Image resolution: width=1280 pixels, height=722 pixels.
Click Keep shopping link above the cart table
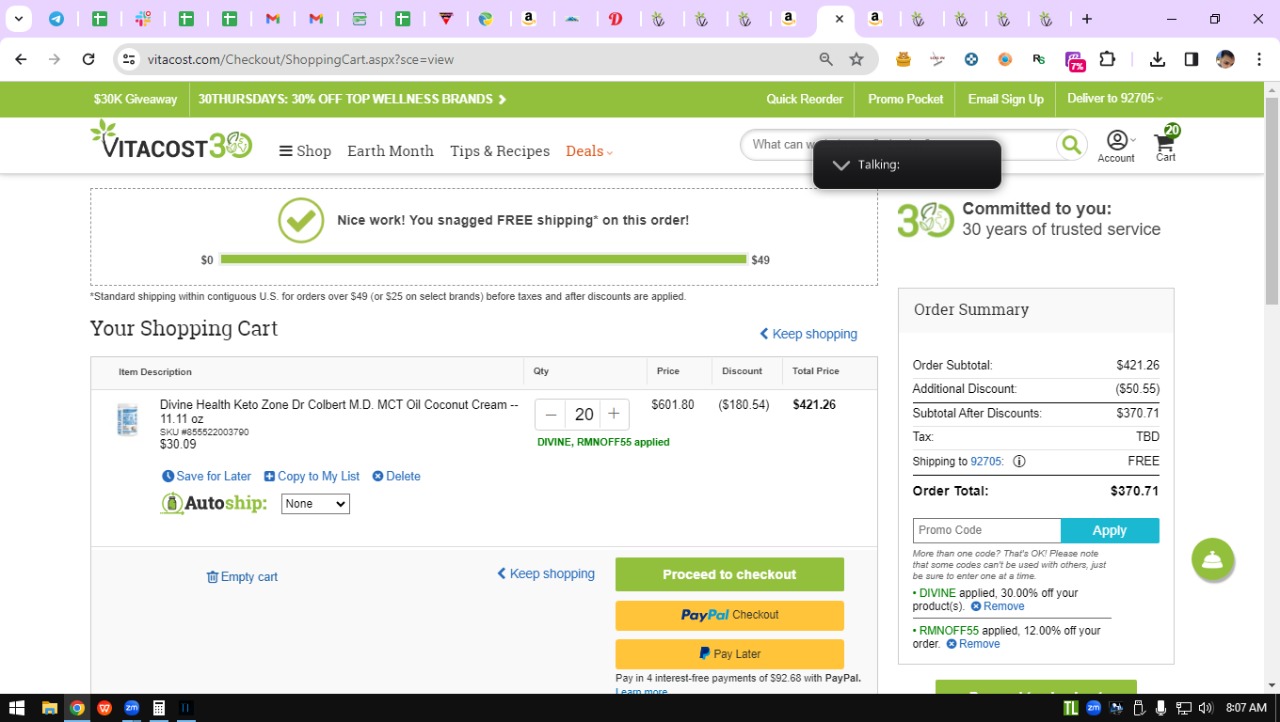(808, 334)
